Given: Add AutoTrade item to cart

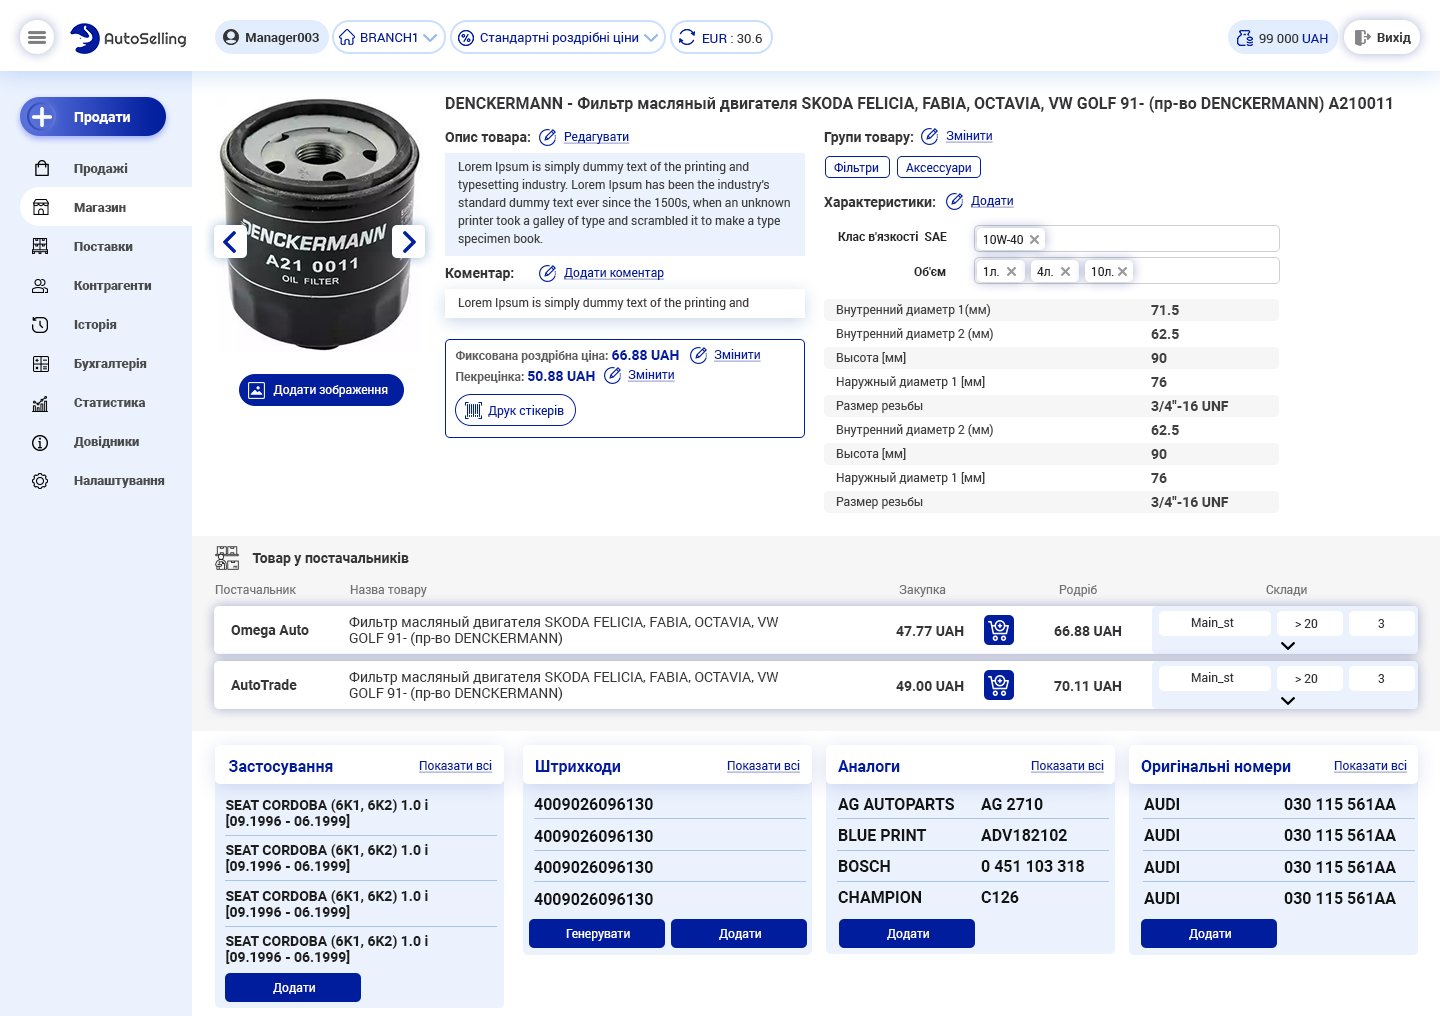Looking at the screenshot, I should (999, 685).
